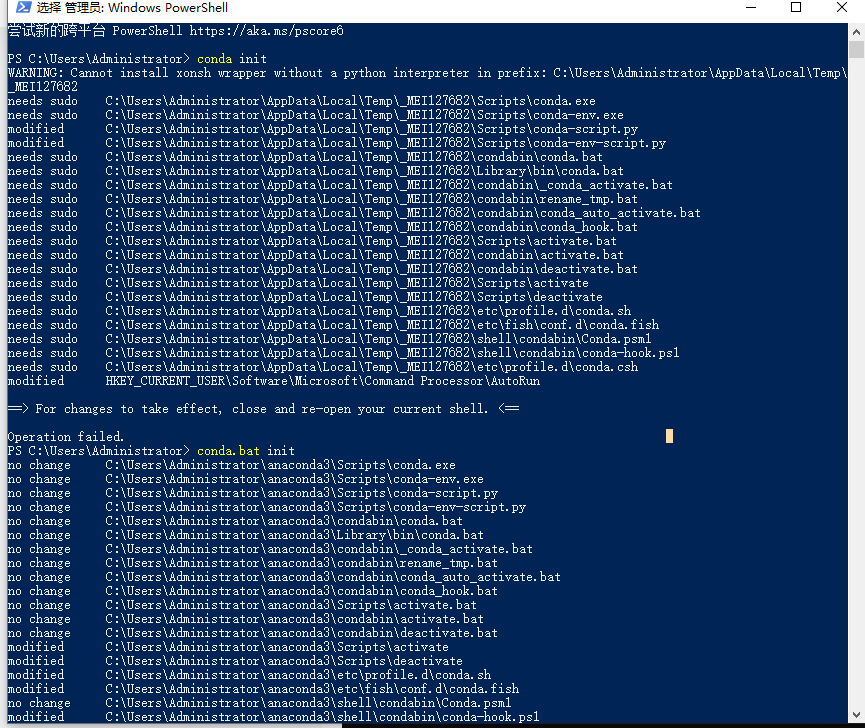Click the scroll-up arrow on the scrollbar
The image size is (865, 728).
858,34
